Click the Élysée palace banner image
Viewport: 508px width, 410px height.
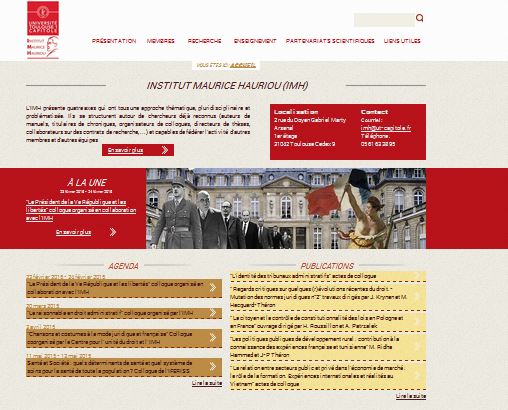click(286, 208)
